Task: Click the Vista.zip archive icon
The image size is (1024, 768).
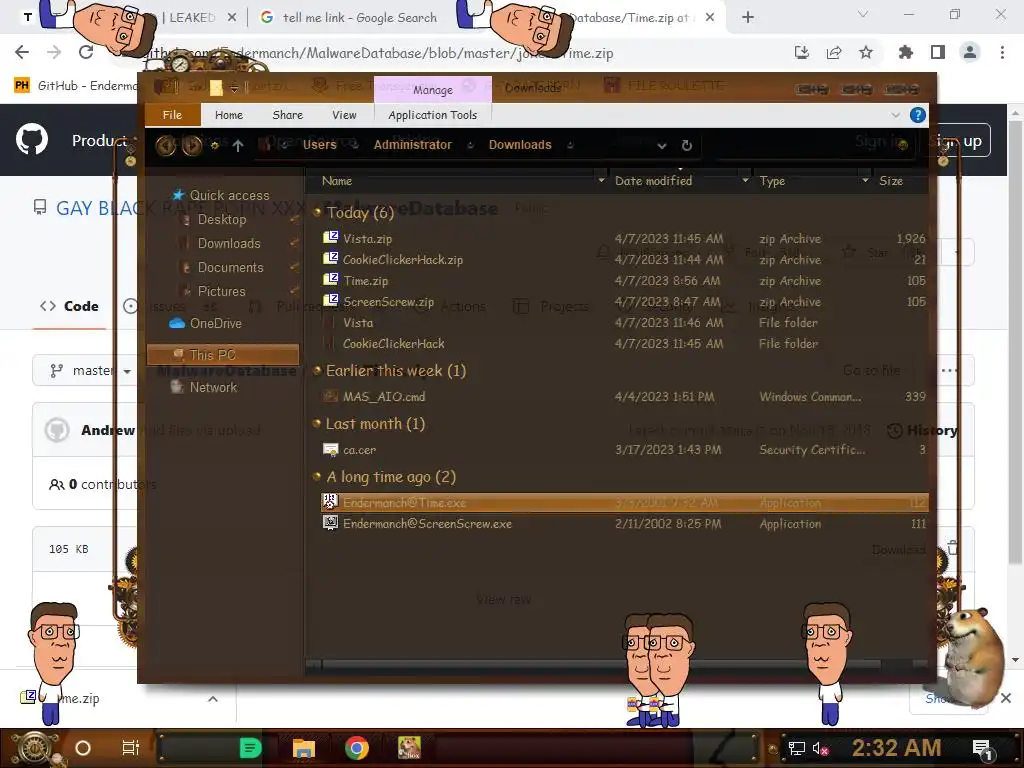Action: coord(330,238)
